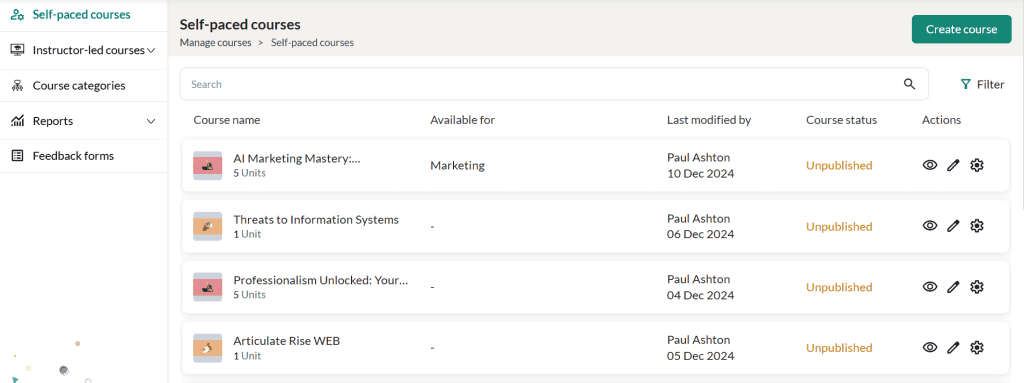Click the Feedback forms list icon
The image size is (1024, 383).
[18, 156]
